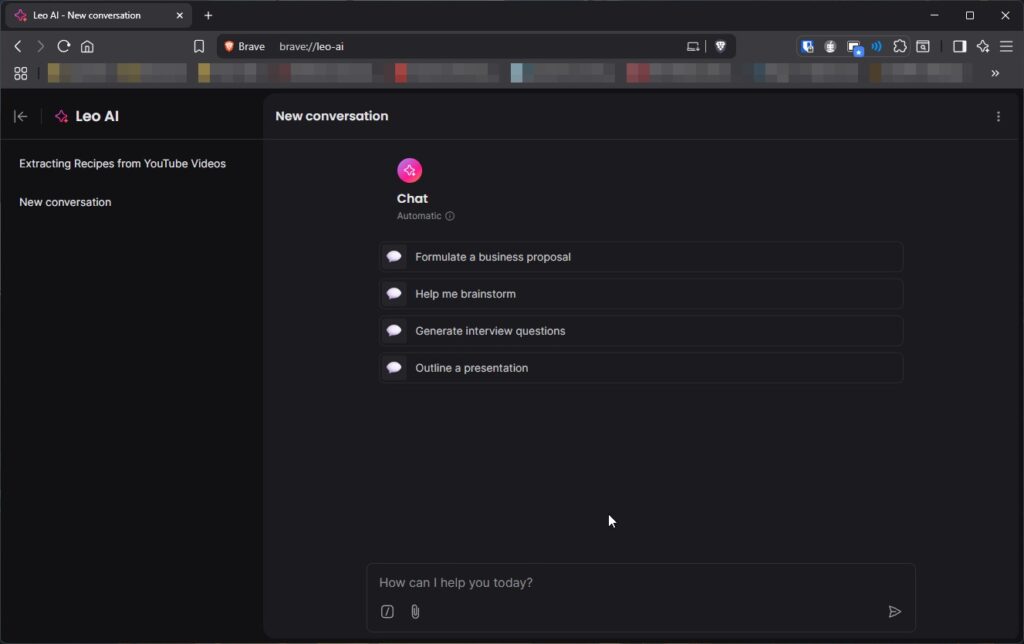Open Extracting Recipes from YouTube Videos conversation
This screenshot has height=644, width=1024.
coord(122,163)
